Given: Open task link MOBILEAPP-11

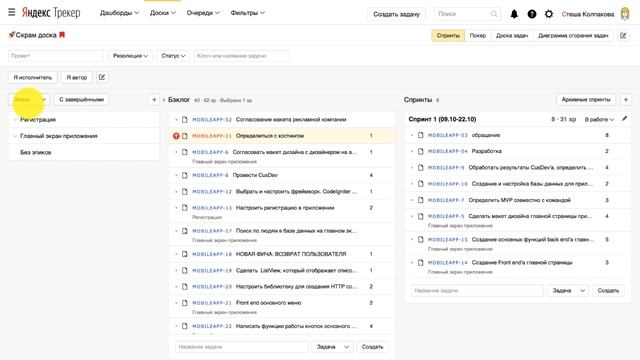Looking at the screenshot, I should click(x=212, y=136).
